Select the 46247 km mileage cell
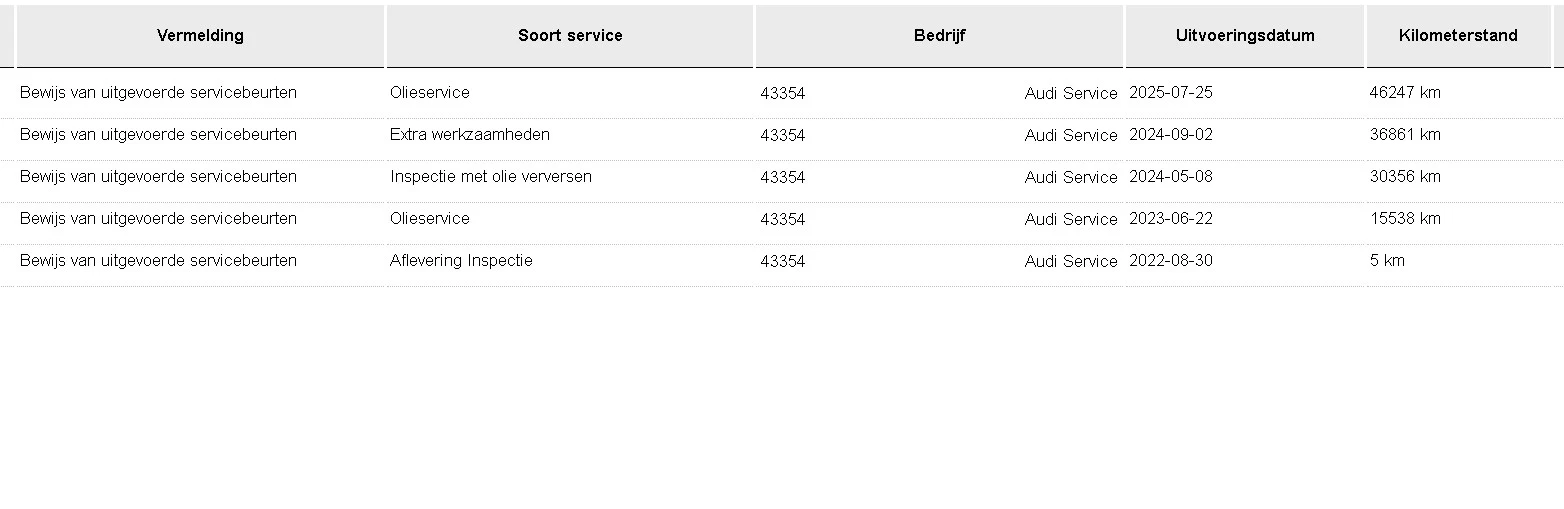Viewport: 1564px width, 509px height. coord(1405,93)
